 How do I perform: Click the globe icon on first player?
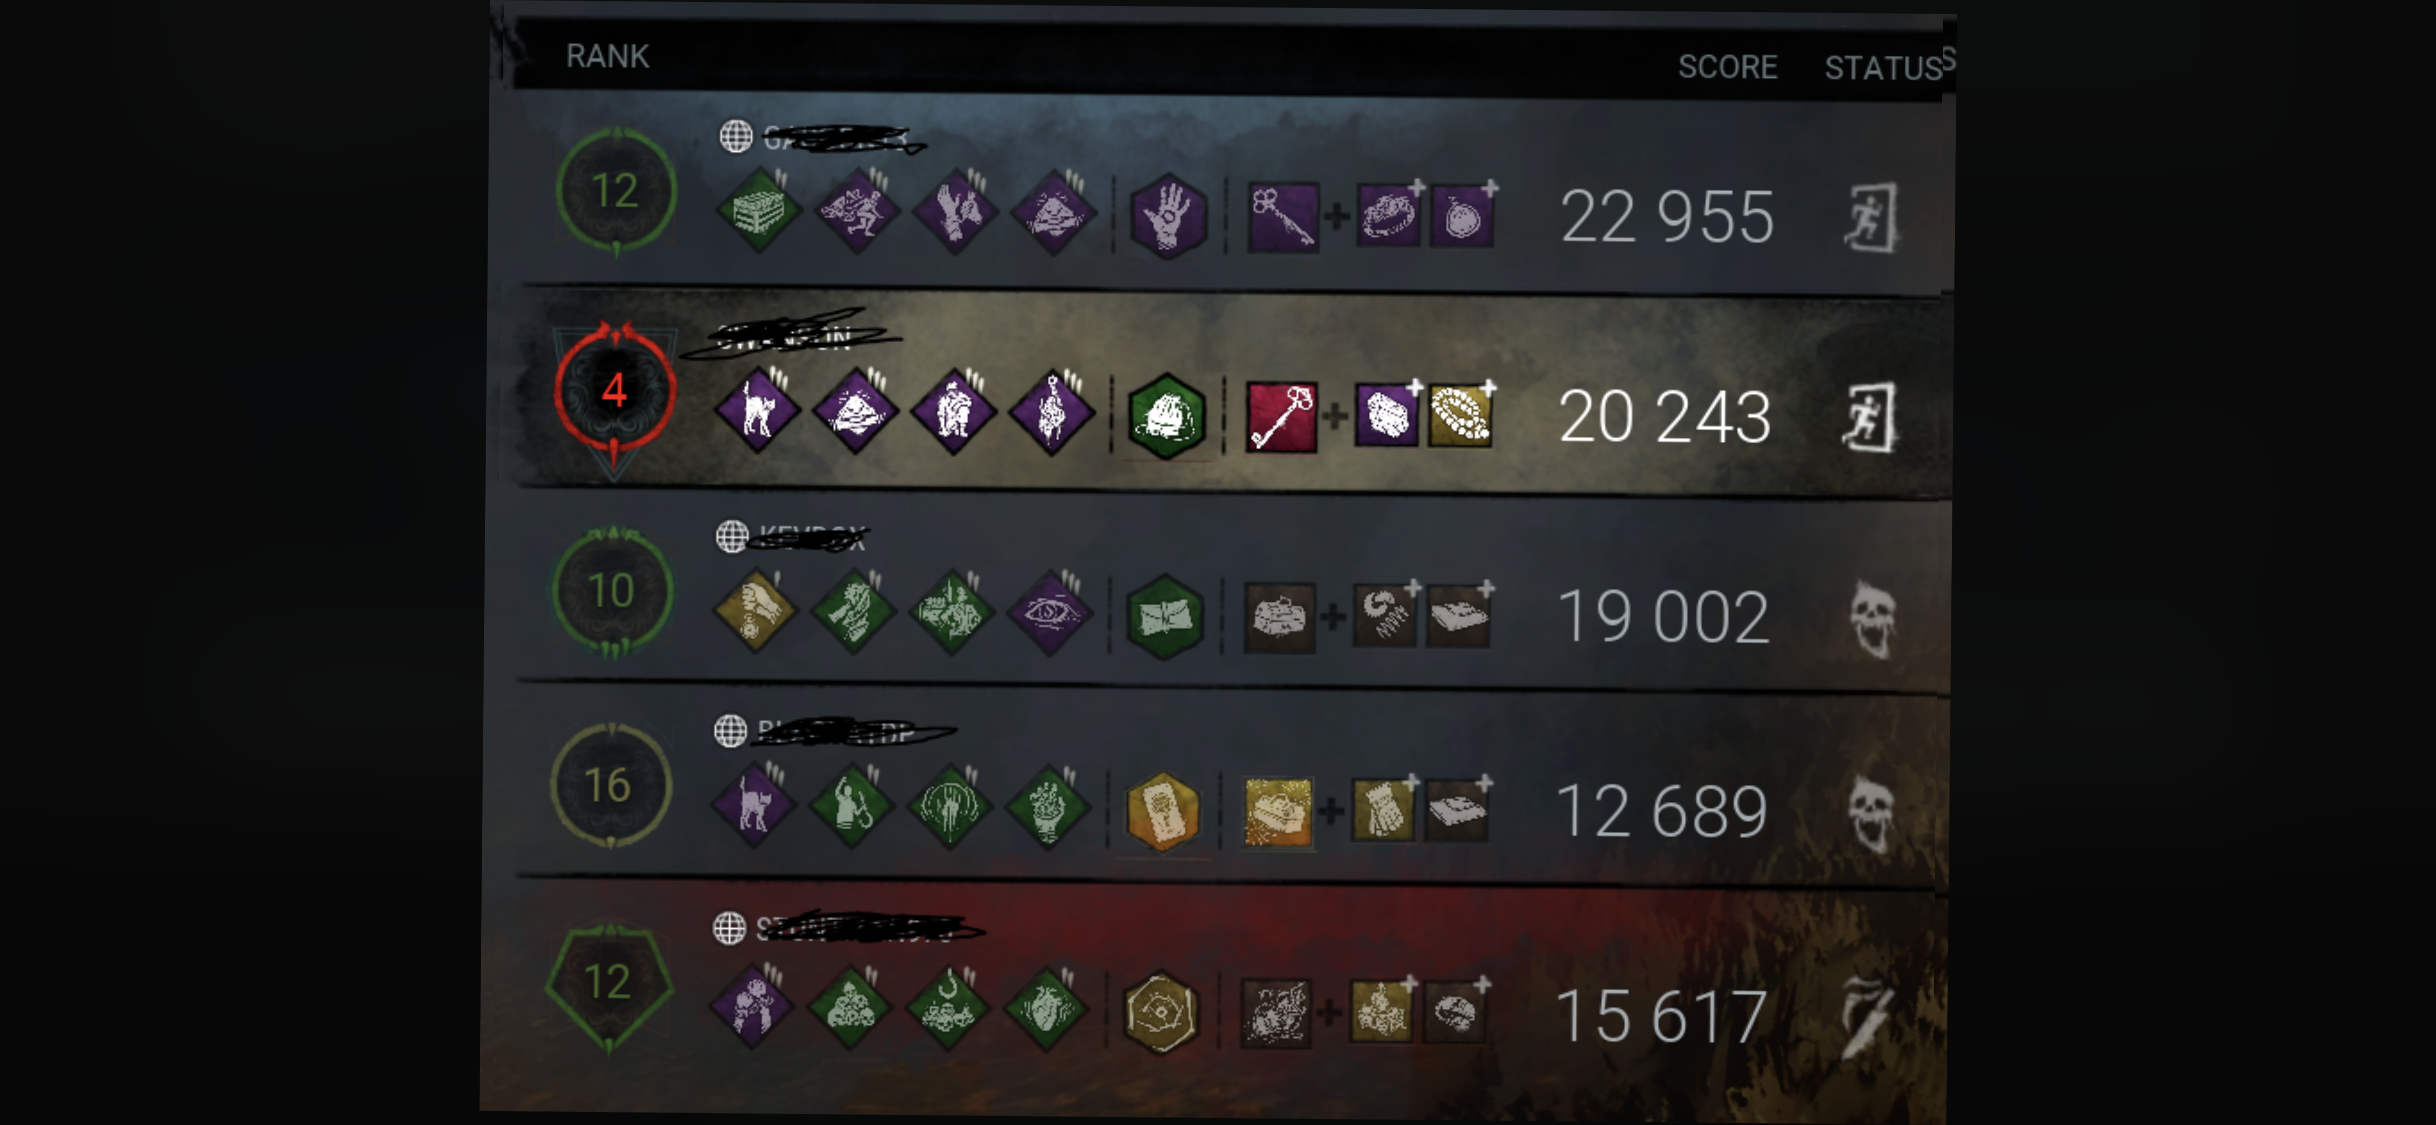pyautogui.click(x=736, y=136)
